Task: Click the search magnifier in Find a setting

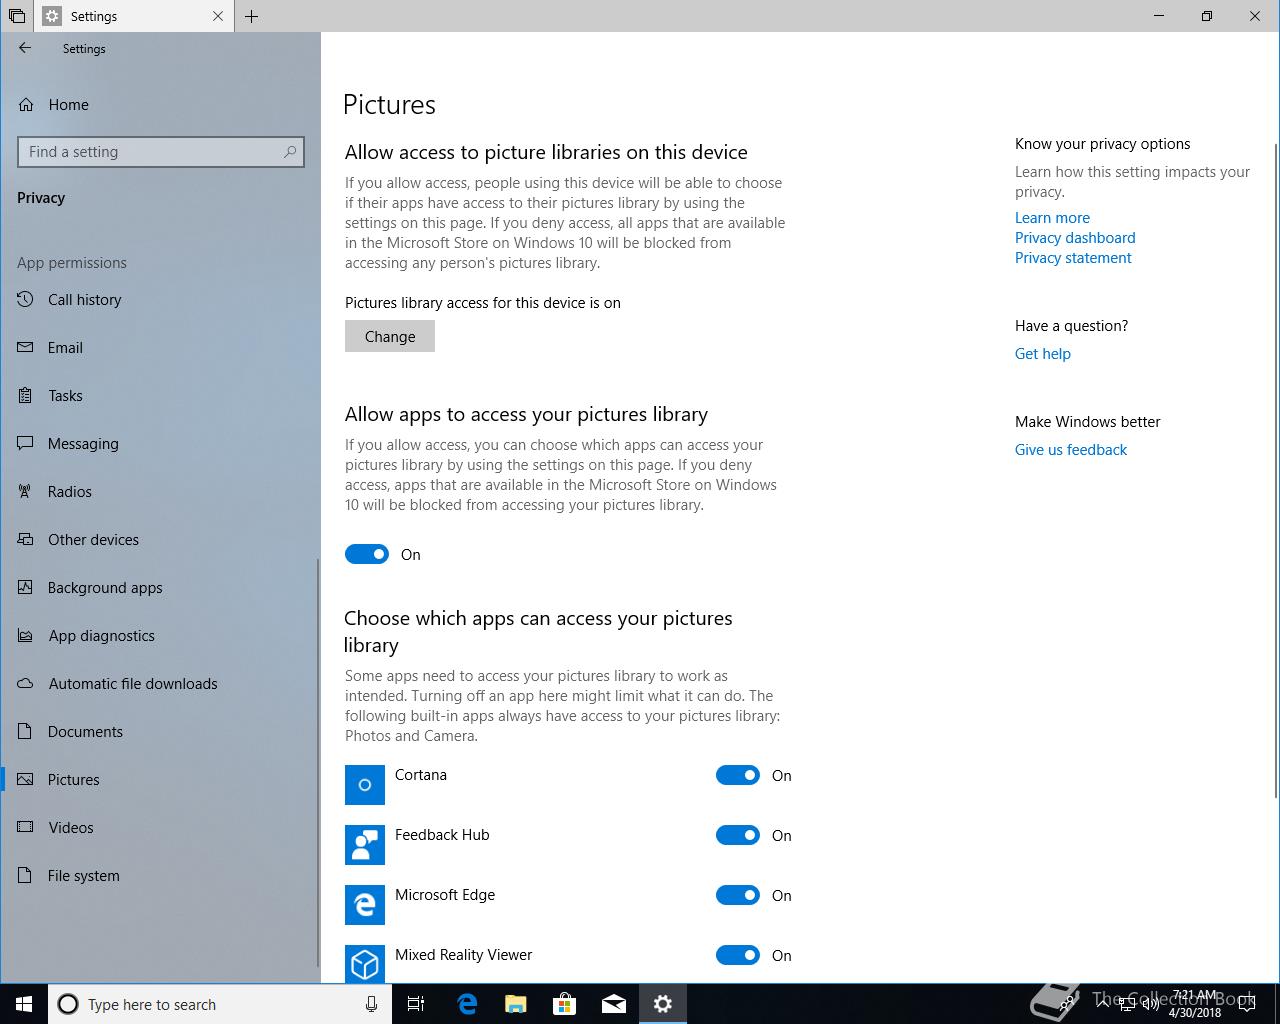Action: 290,152
